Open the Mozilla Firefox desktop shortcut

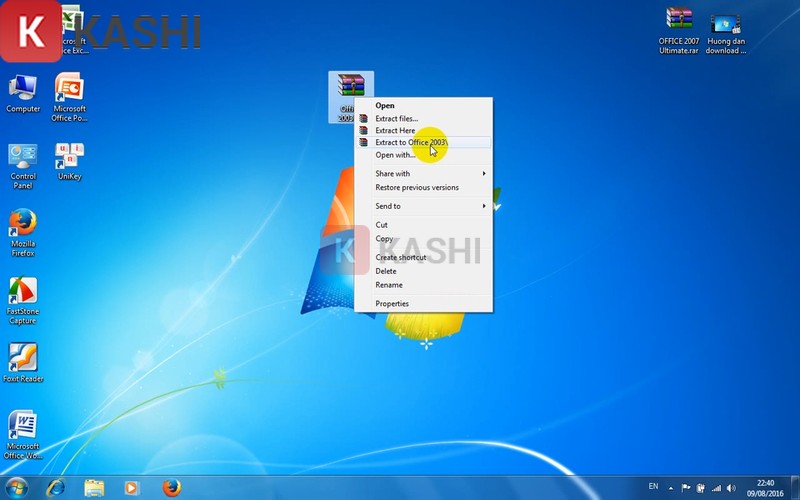click(x=23, y=226)
